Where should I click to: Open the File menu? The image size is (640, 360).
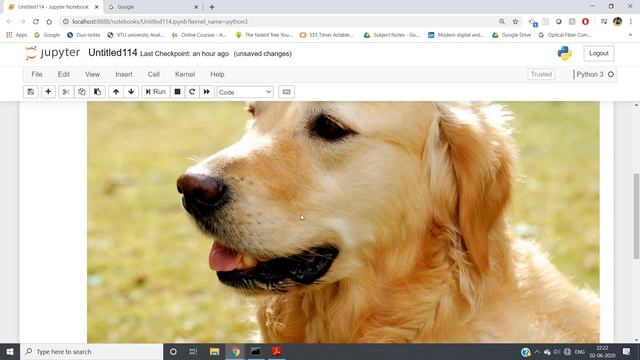pyautogui.click(x=37, y=74)
